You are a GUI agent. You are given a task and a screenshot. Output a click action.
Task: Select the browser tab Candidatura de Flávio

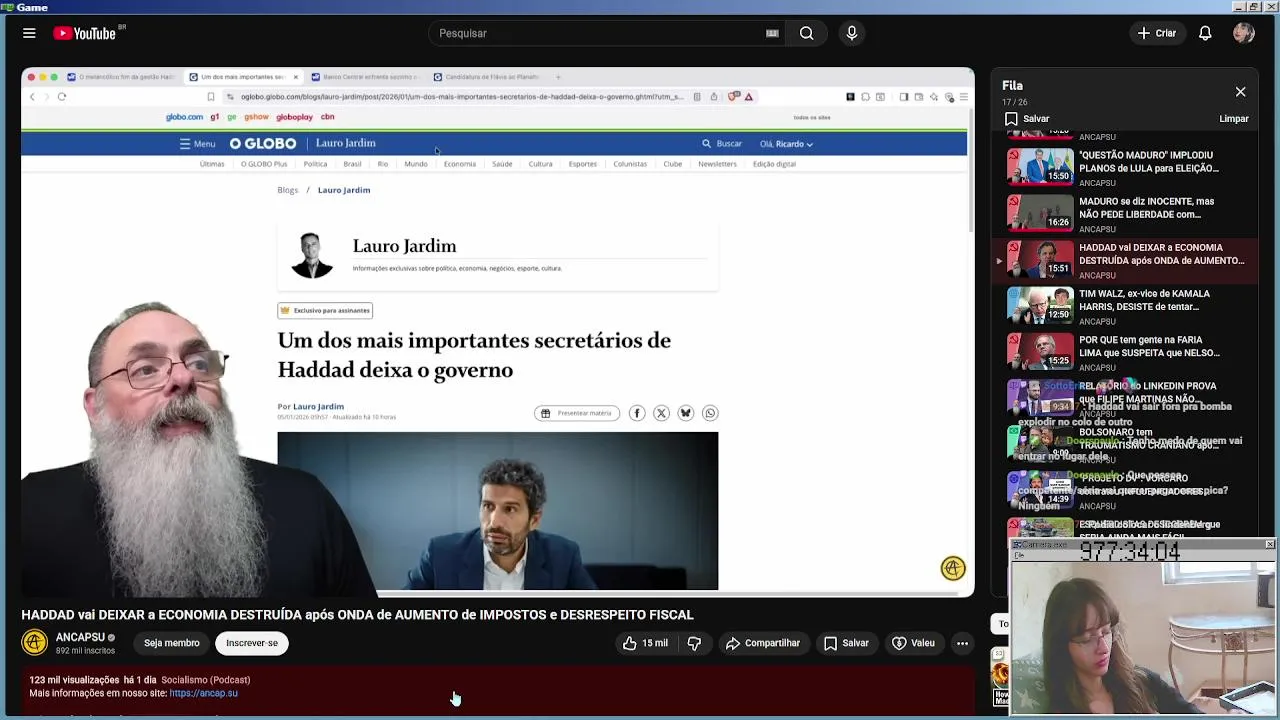486,77
